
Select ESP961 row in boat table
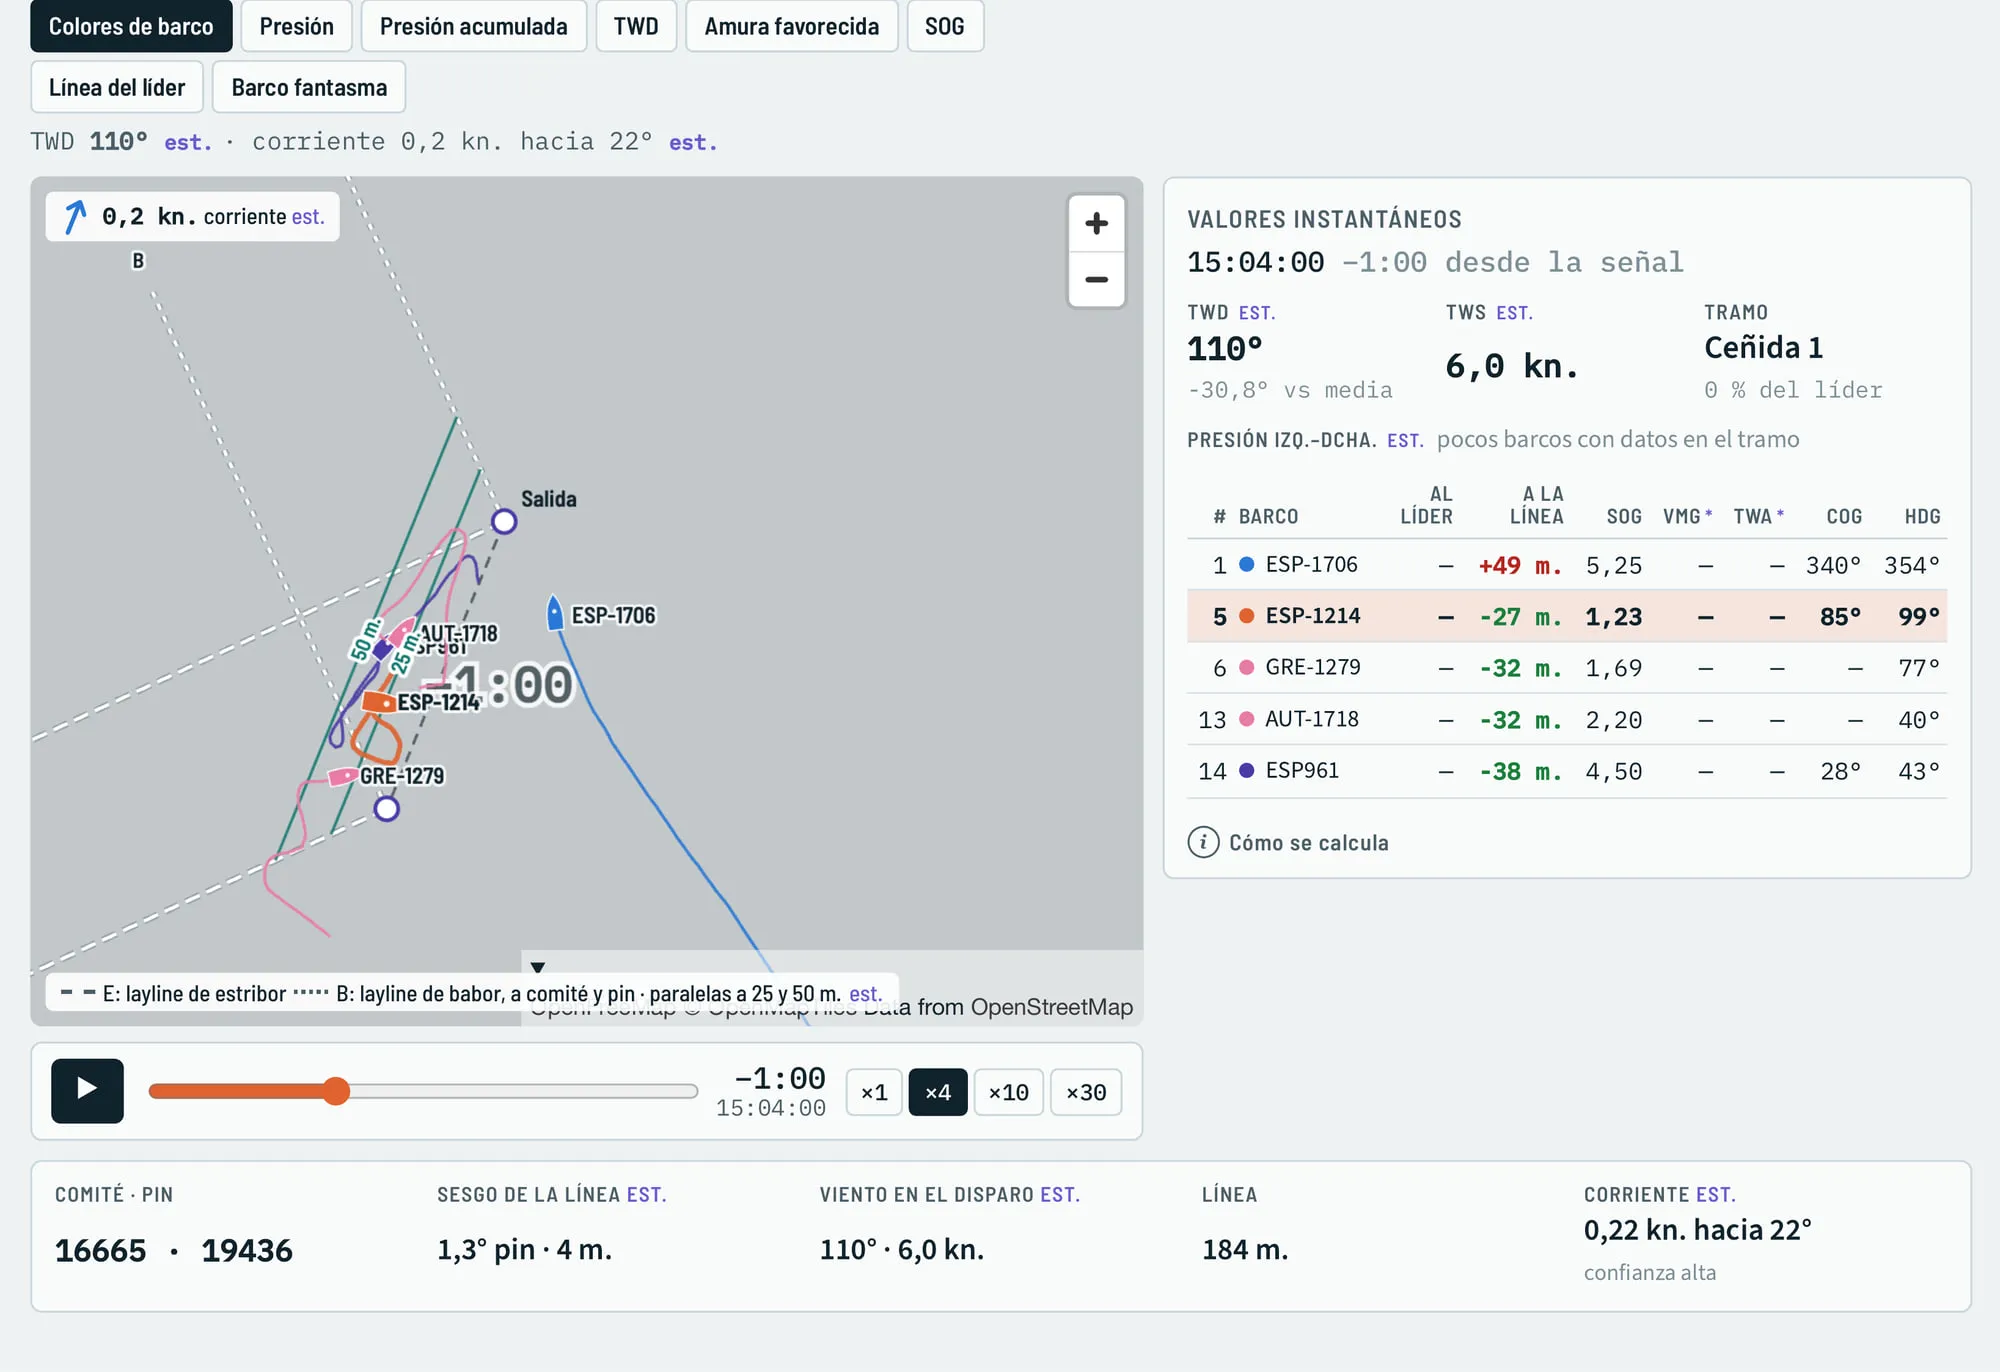click(x=1567, y=771)
